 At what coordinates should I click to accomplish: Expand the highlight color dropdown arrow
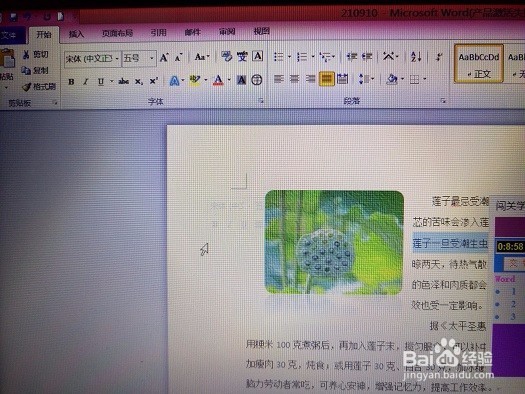point(206,80)
